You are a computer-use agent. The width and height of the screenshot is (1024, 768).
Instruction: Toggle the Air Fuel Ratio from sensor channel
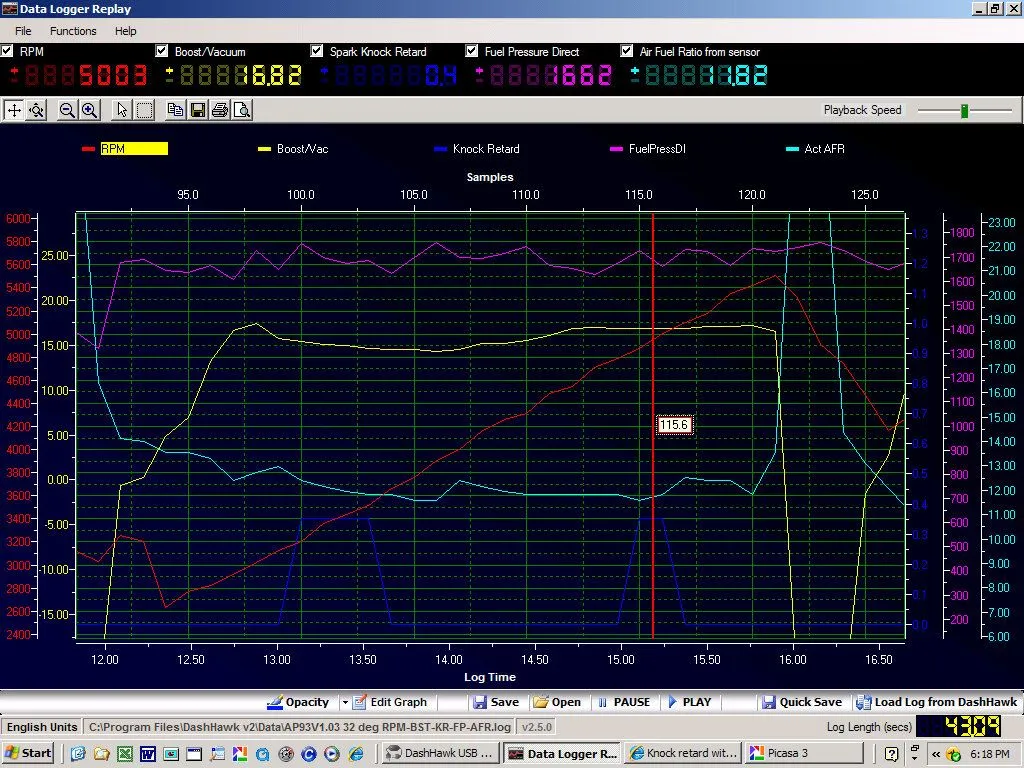(x=625, y=51)
